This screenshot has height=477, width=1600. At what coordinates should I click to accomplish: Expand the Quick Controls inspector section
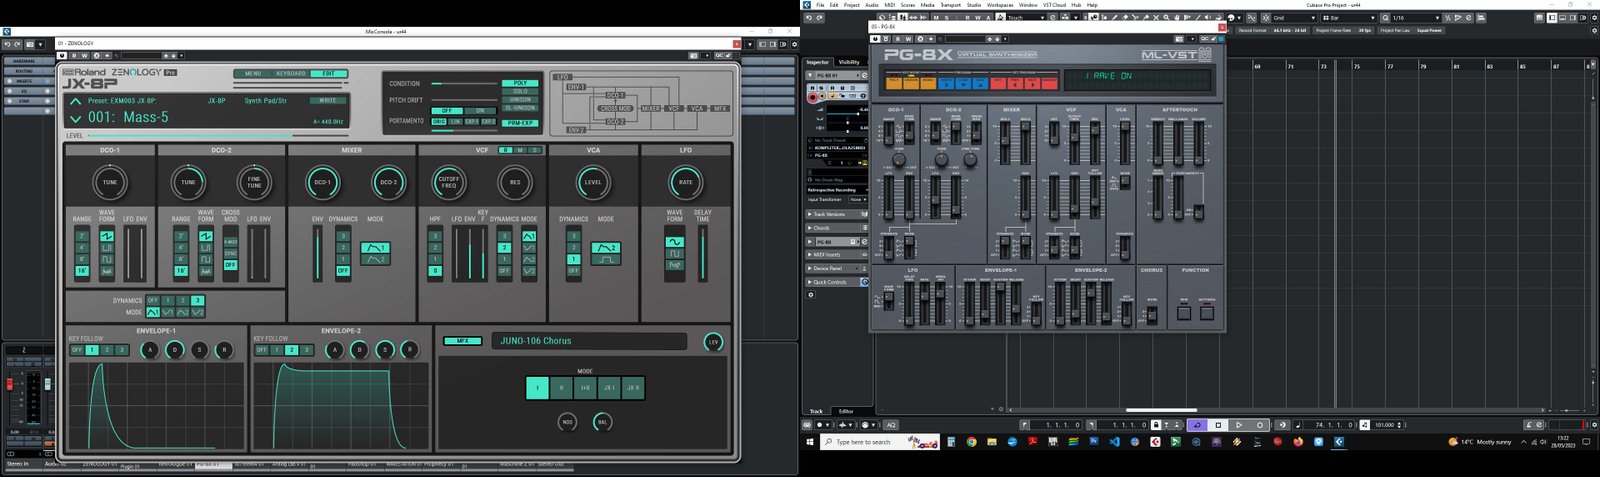click(829, 282)
